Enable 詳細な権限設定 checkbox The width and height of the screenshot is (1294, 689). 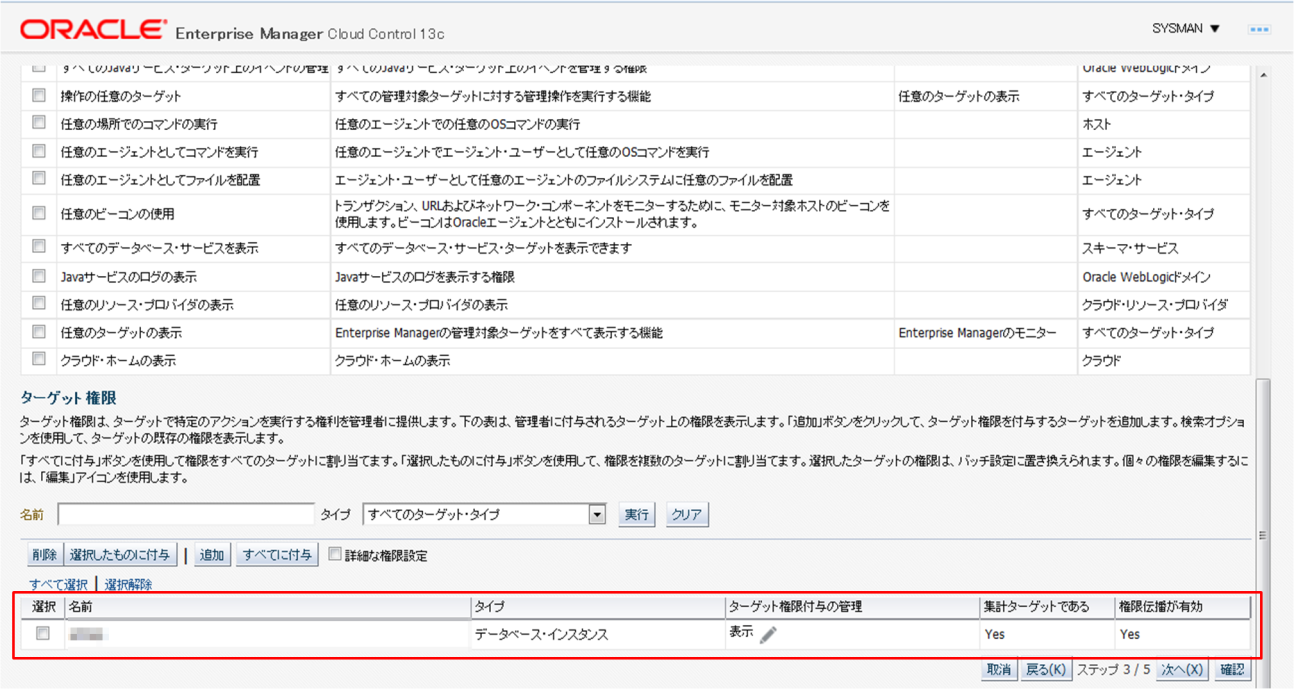tap(335, 554)
